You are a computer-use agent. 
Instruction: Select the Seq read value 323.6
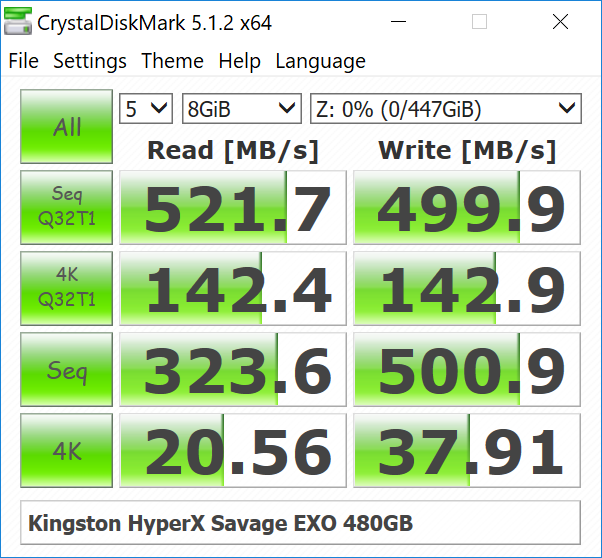[233, 369]
